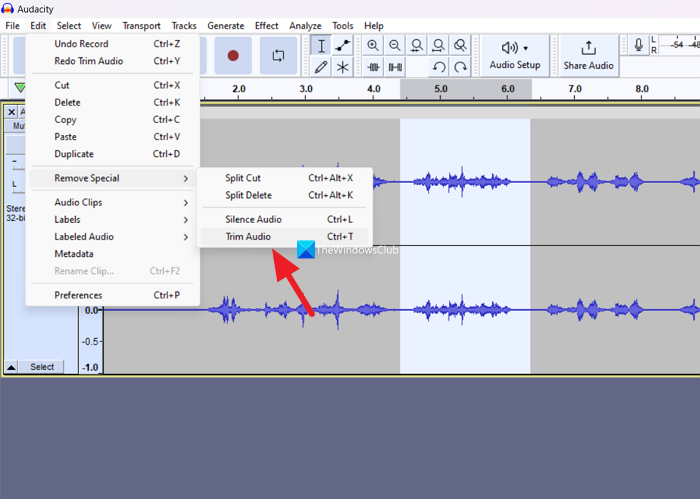Click the record meter microphone icon
This screenshot has height=499, width=700.
(x=638, y=45)
